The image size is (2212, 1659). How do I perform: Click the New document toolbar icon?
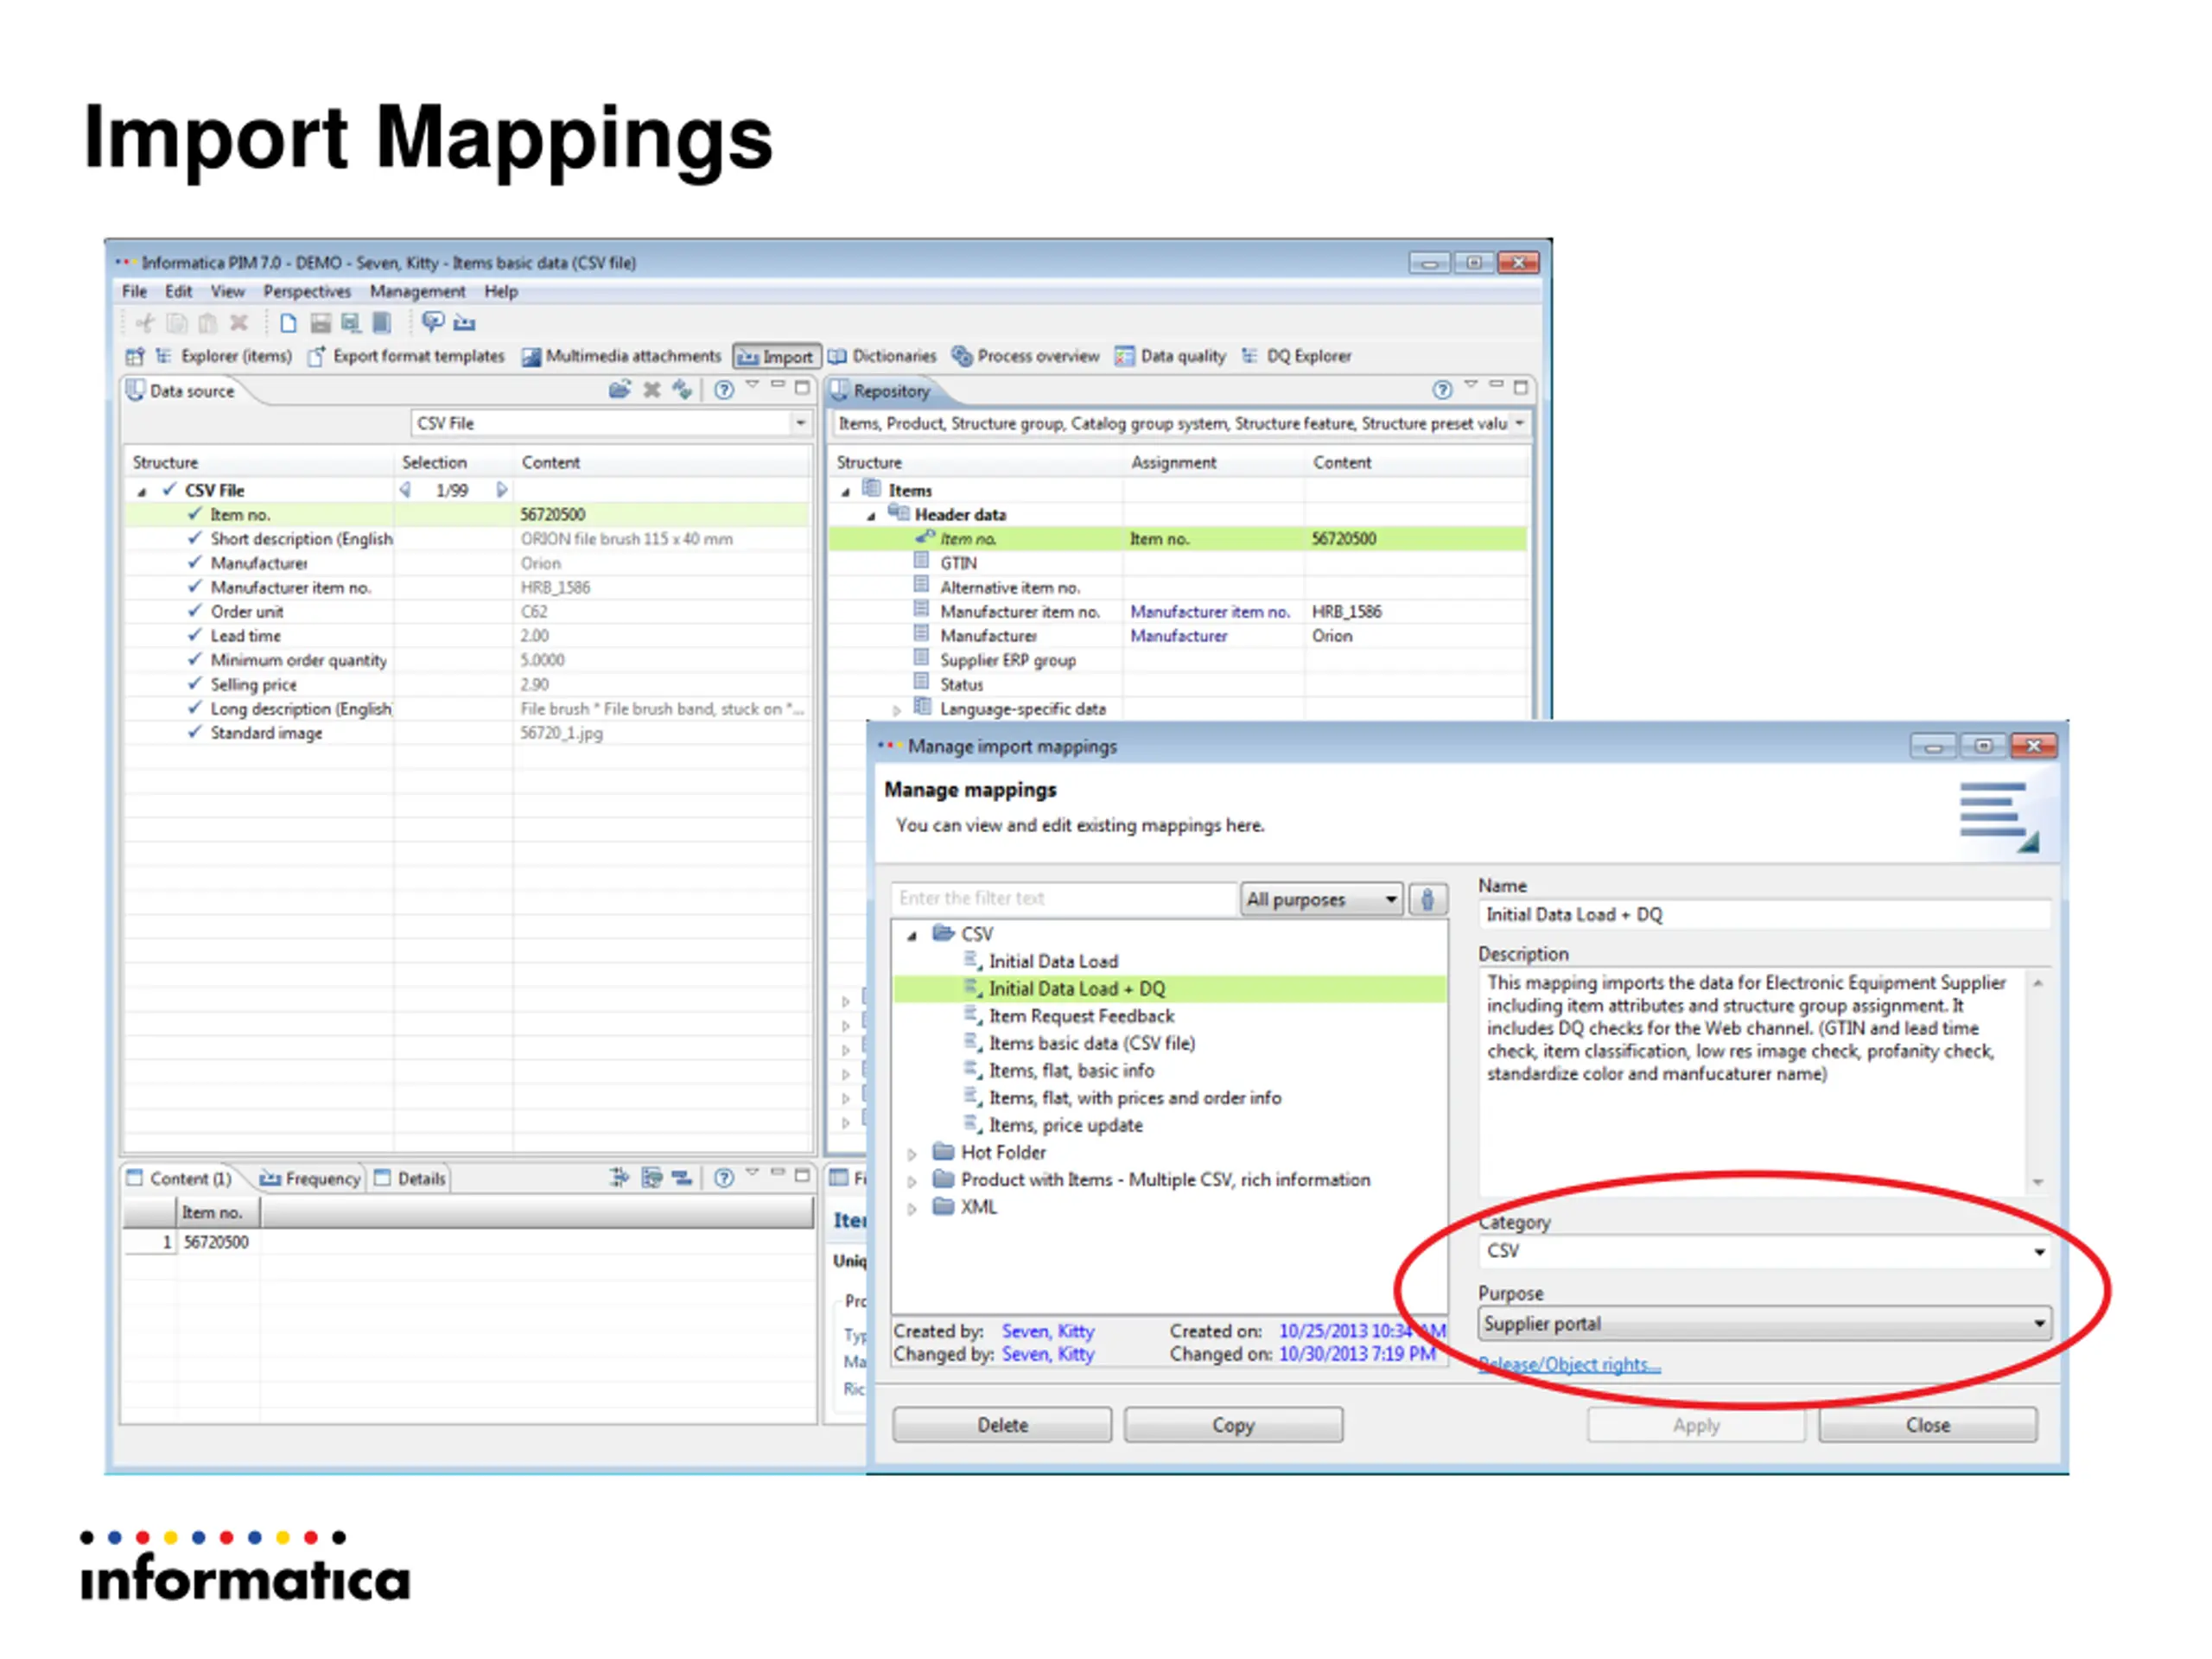click(288, 323)
